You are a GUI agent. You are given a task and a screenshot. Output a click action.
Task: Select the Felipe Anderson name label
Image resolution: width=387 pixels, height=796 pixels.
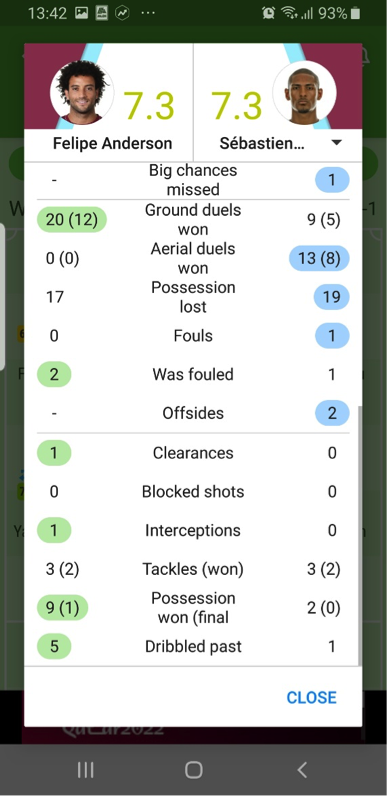[x=113, y=144]
